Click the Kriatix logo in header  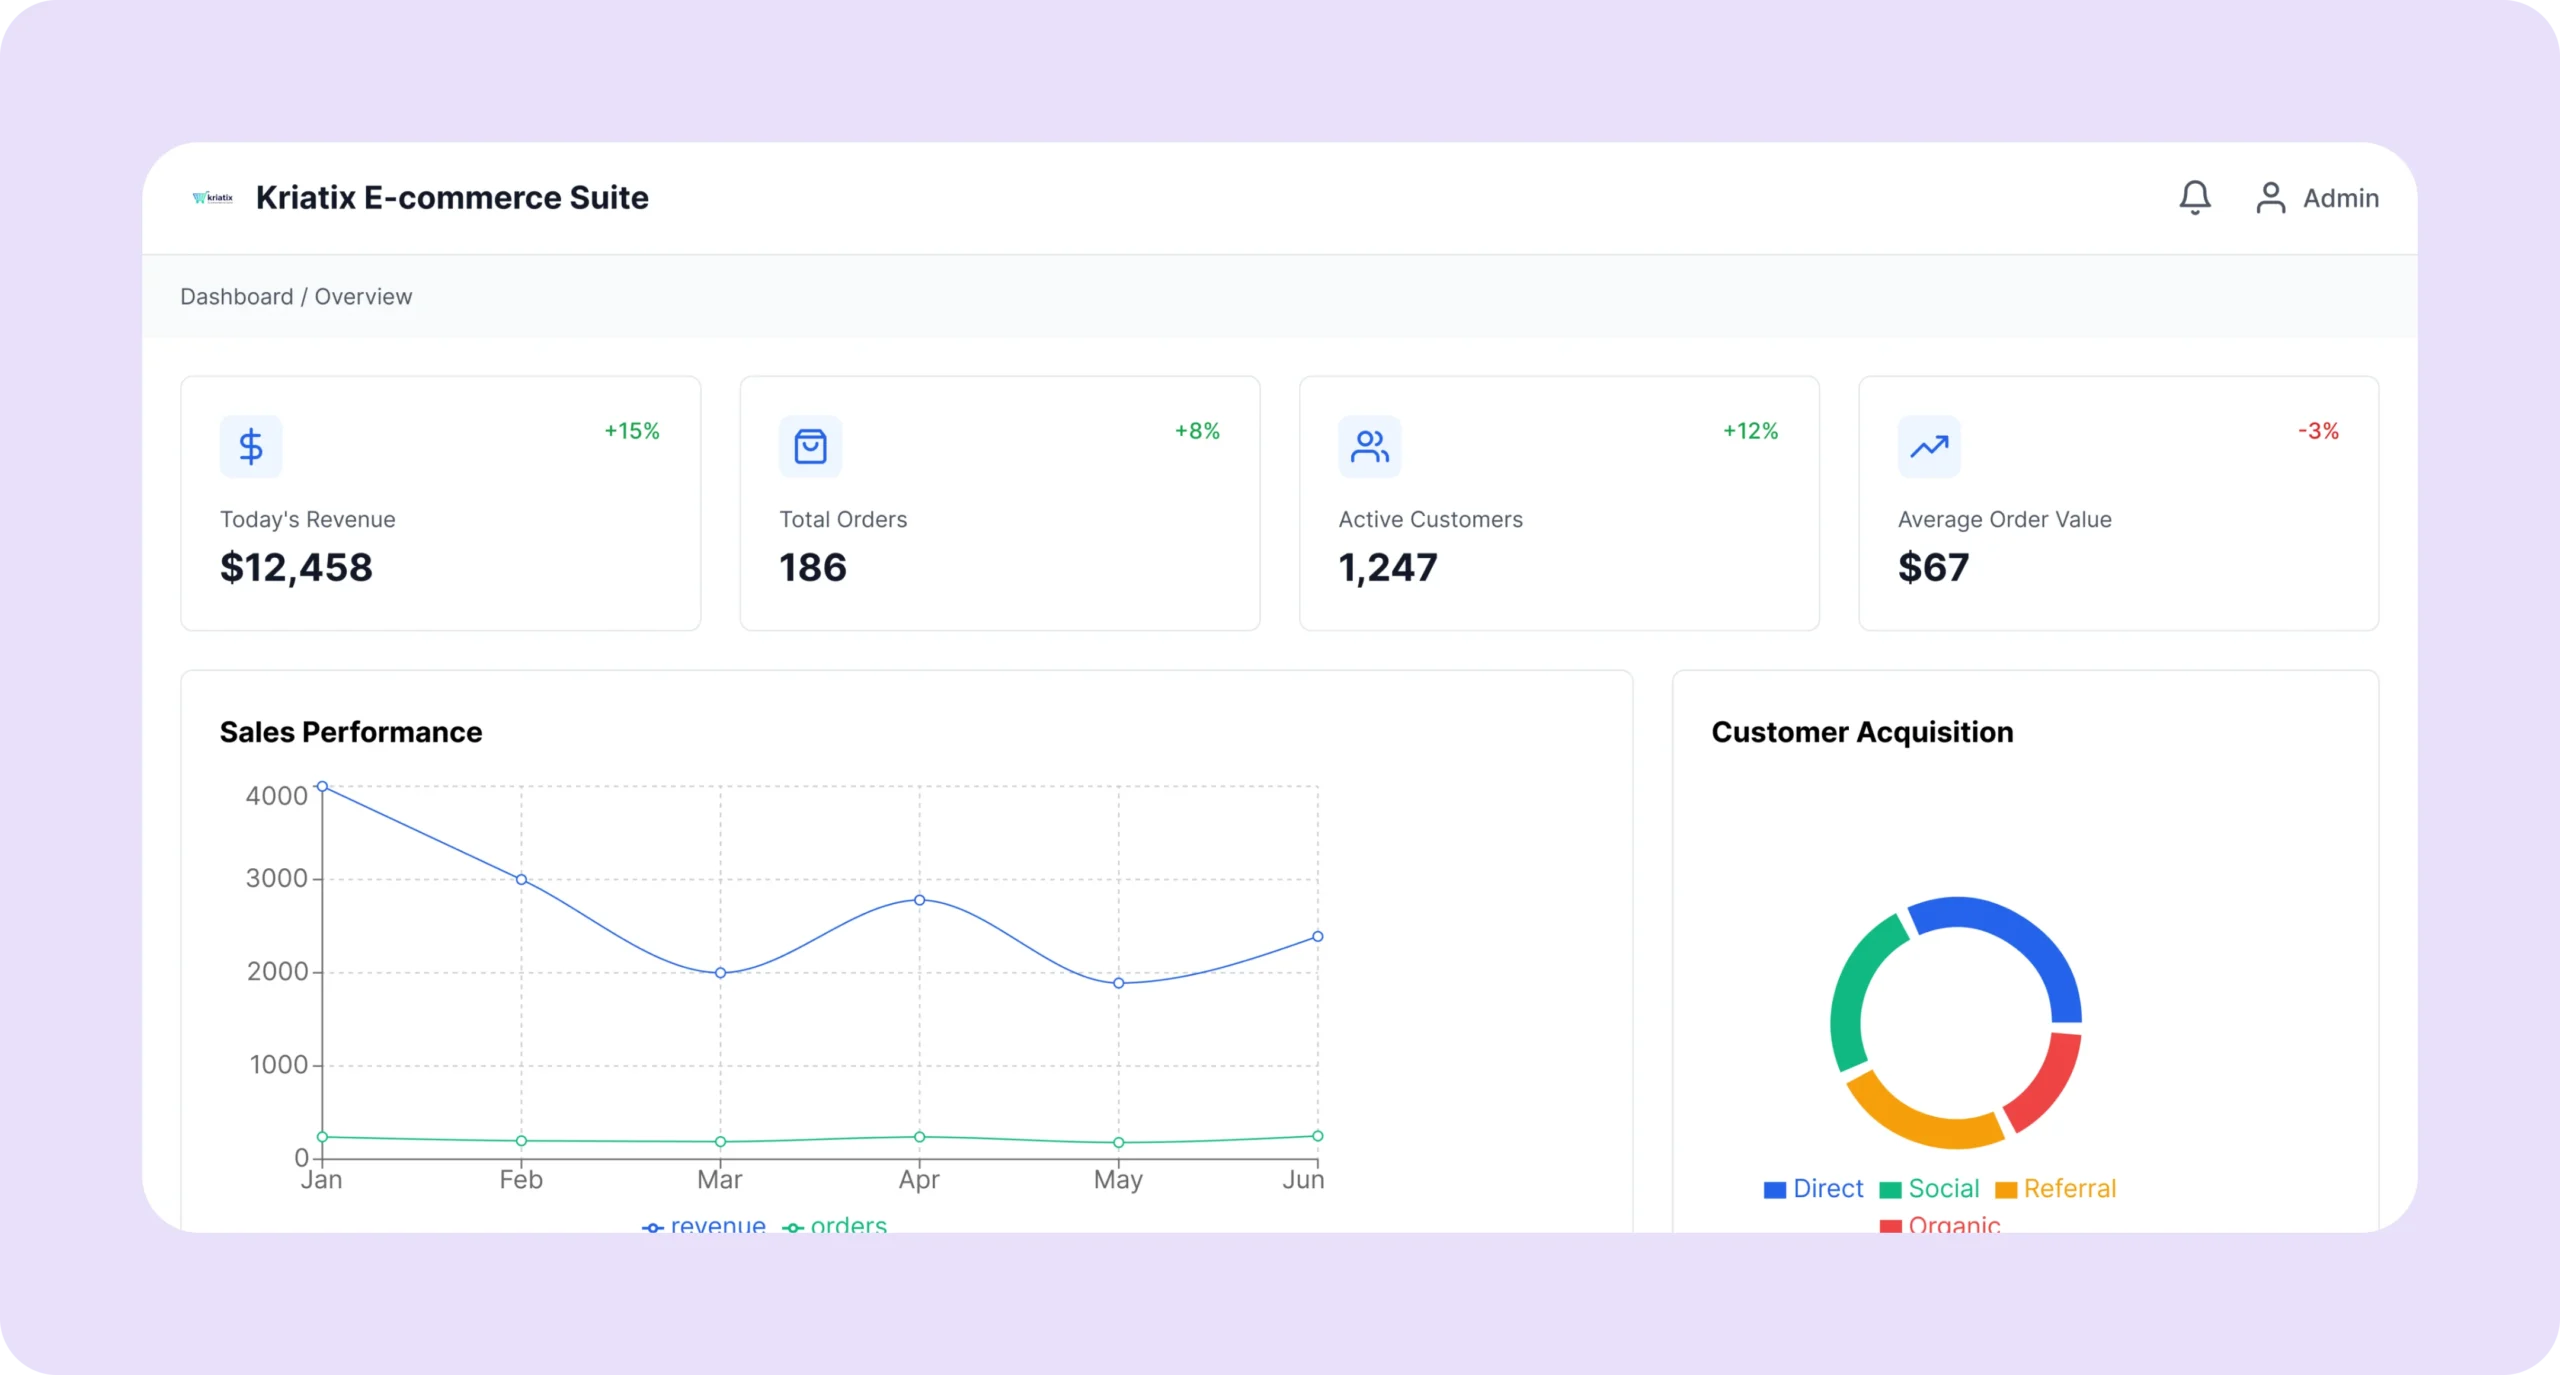213,197
